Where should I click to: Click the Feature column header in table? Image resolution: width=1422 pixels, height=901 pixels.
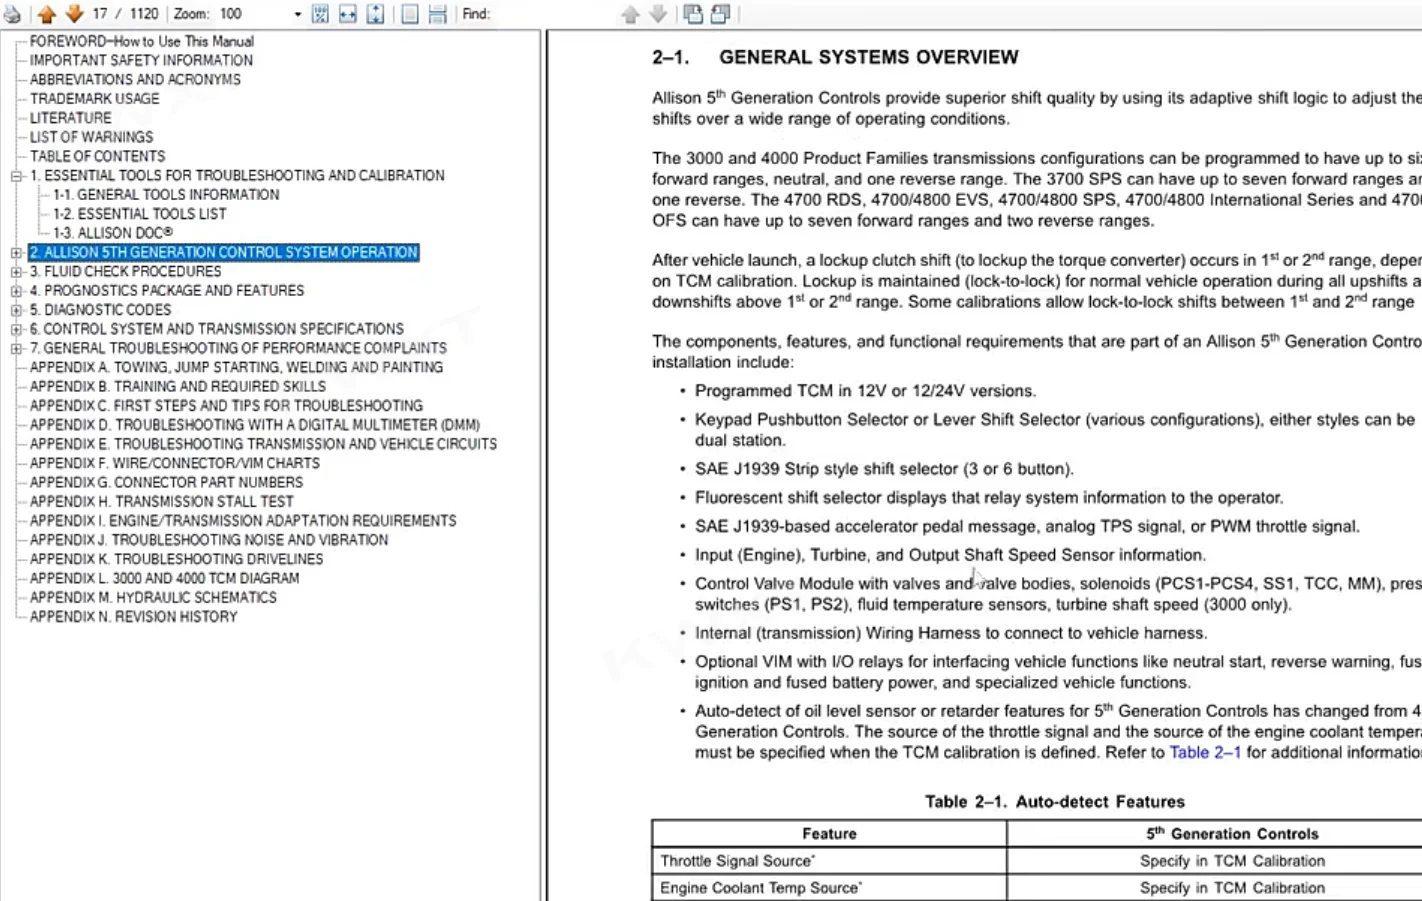[x=829, y=834]
